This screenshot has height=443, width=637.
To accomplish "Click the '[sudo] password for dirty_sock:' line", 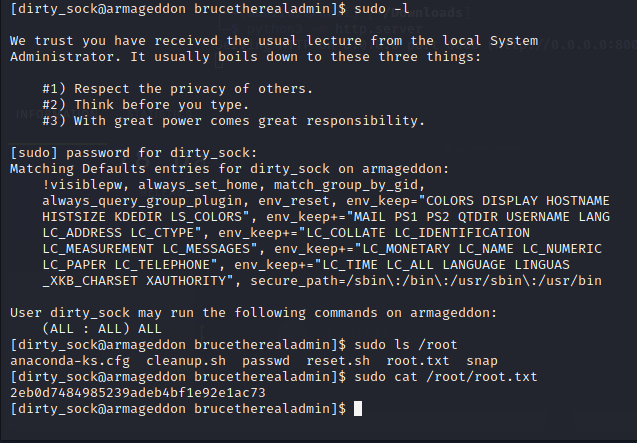I will point(134,153).
